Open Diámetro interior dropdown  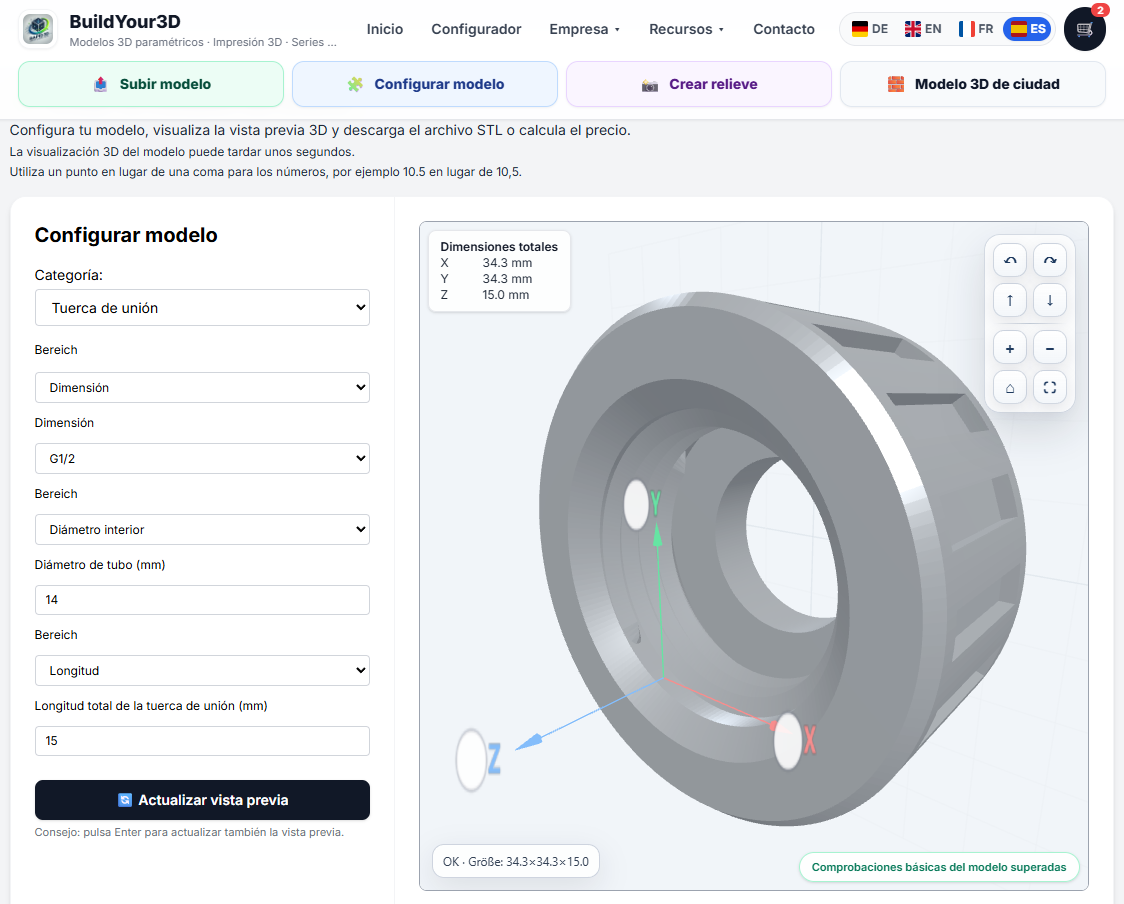[x=202, y=529]
